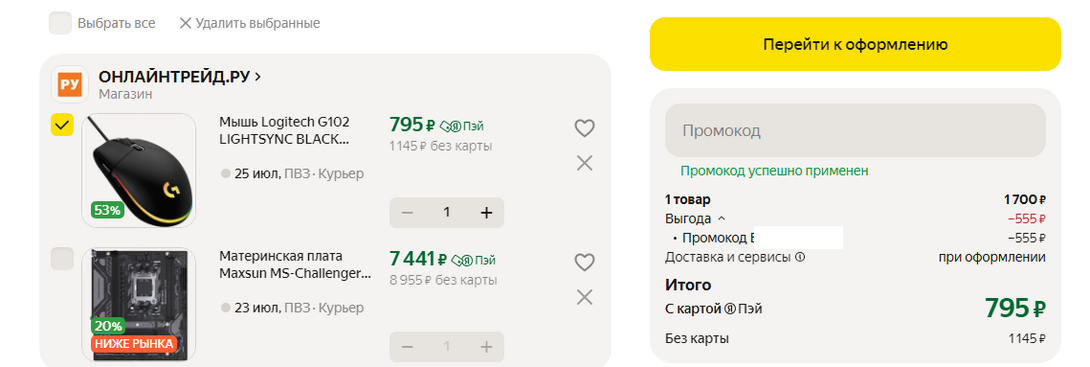Click the Пэй badge beside 795 ₽ price
1090x367 pixels.
462,127
